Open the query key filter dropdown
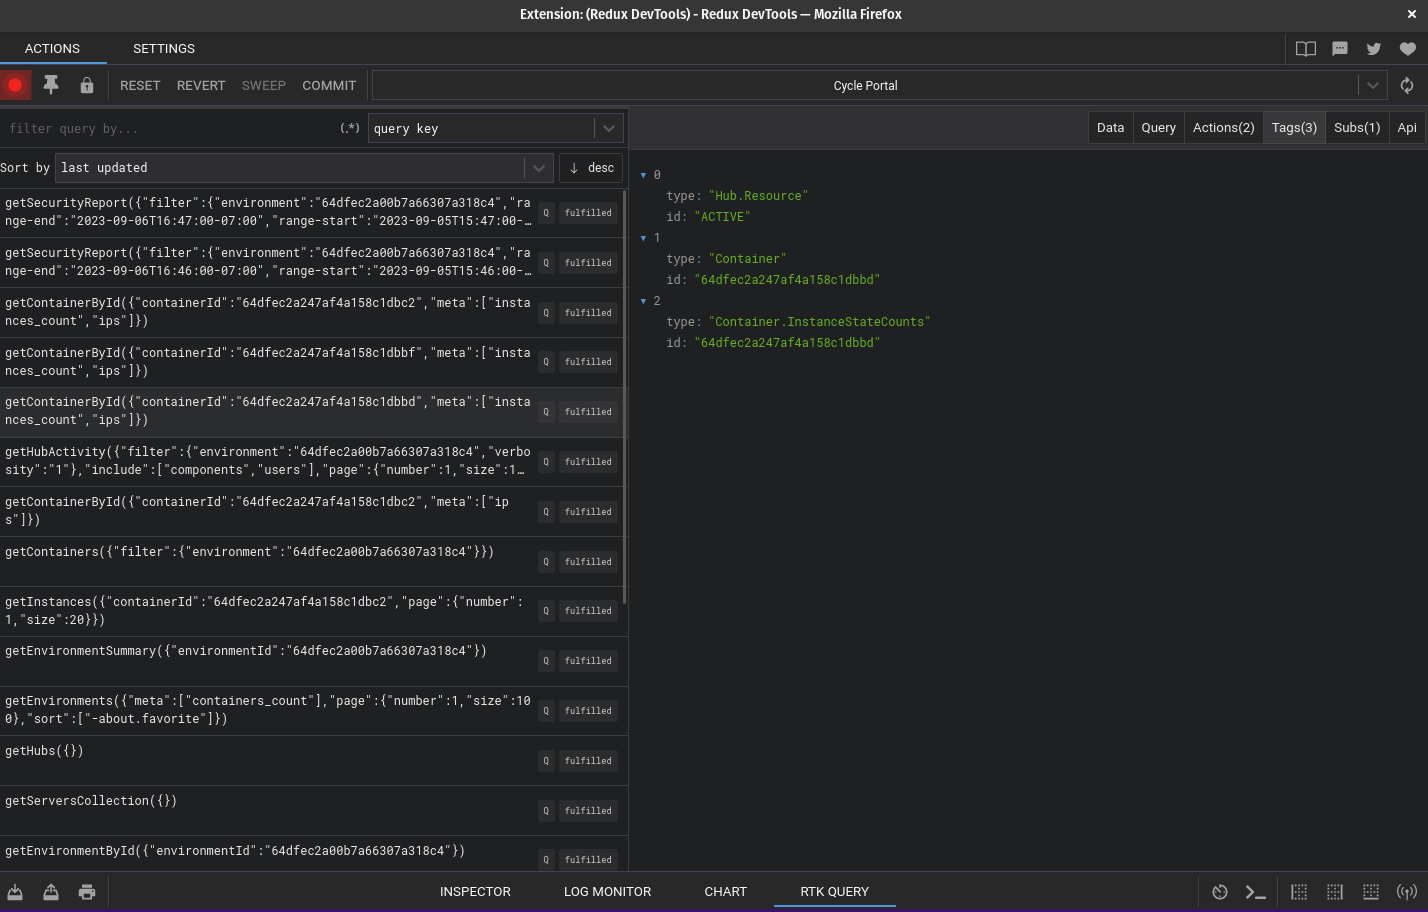Image resolution: width=1428 pixels, height=912 pixels. pyautogui.click(x=496, y=128)
